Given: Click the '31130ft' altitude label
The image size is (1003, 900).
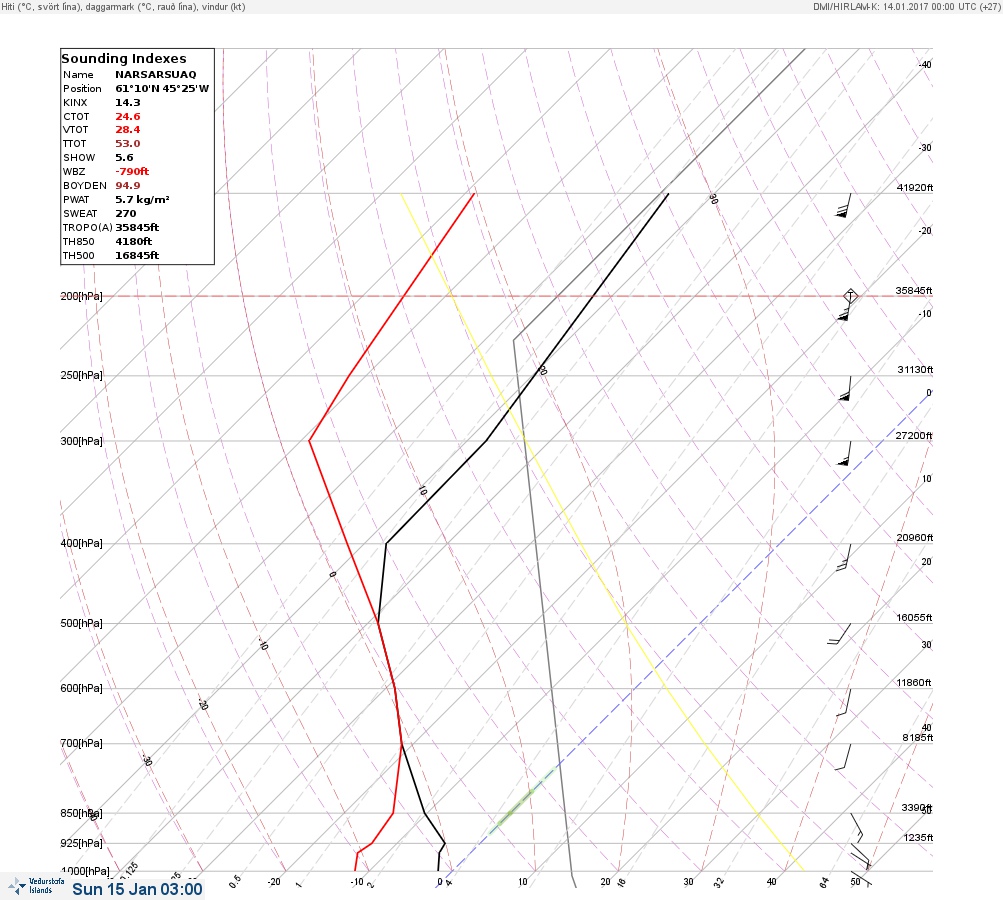Looking at the screenshot, I should tap(915, 370).
